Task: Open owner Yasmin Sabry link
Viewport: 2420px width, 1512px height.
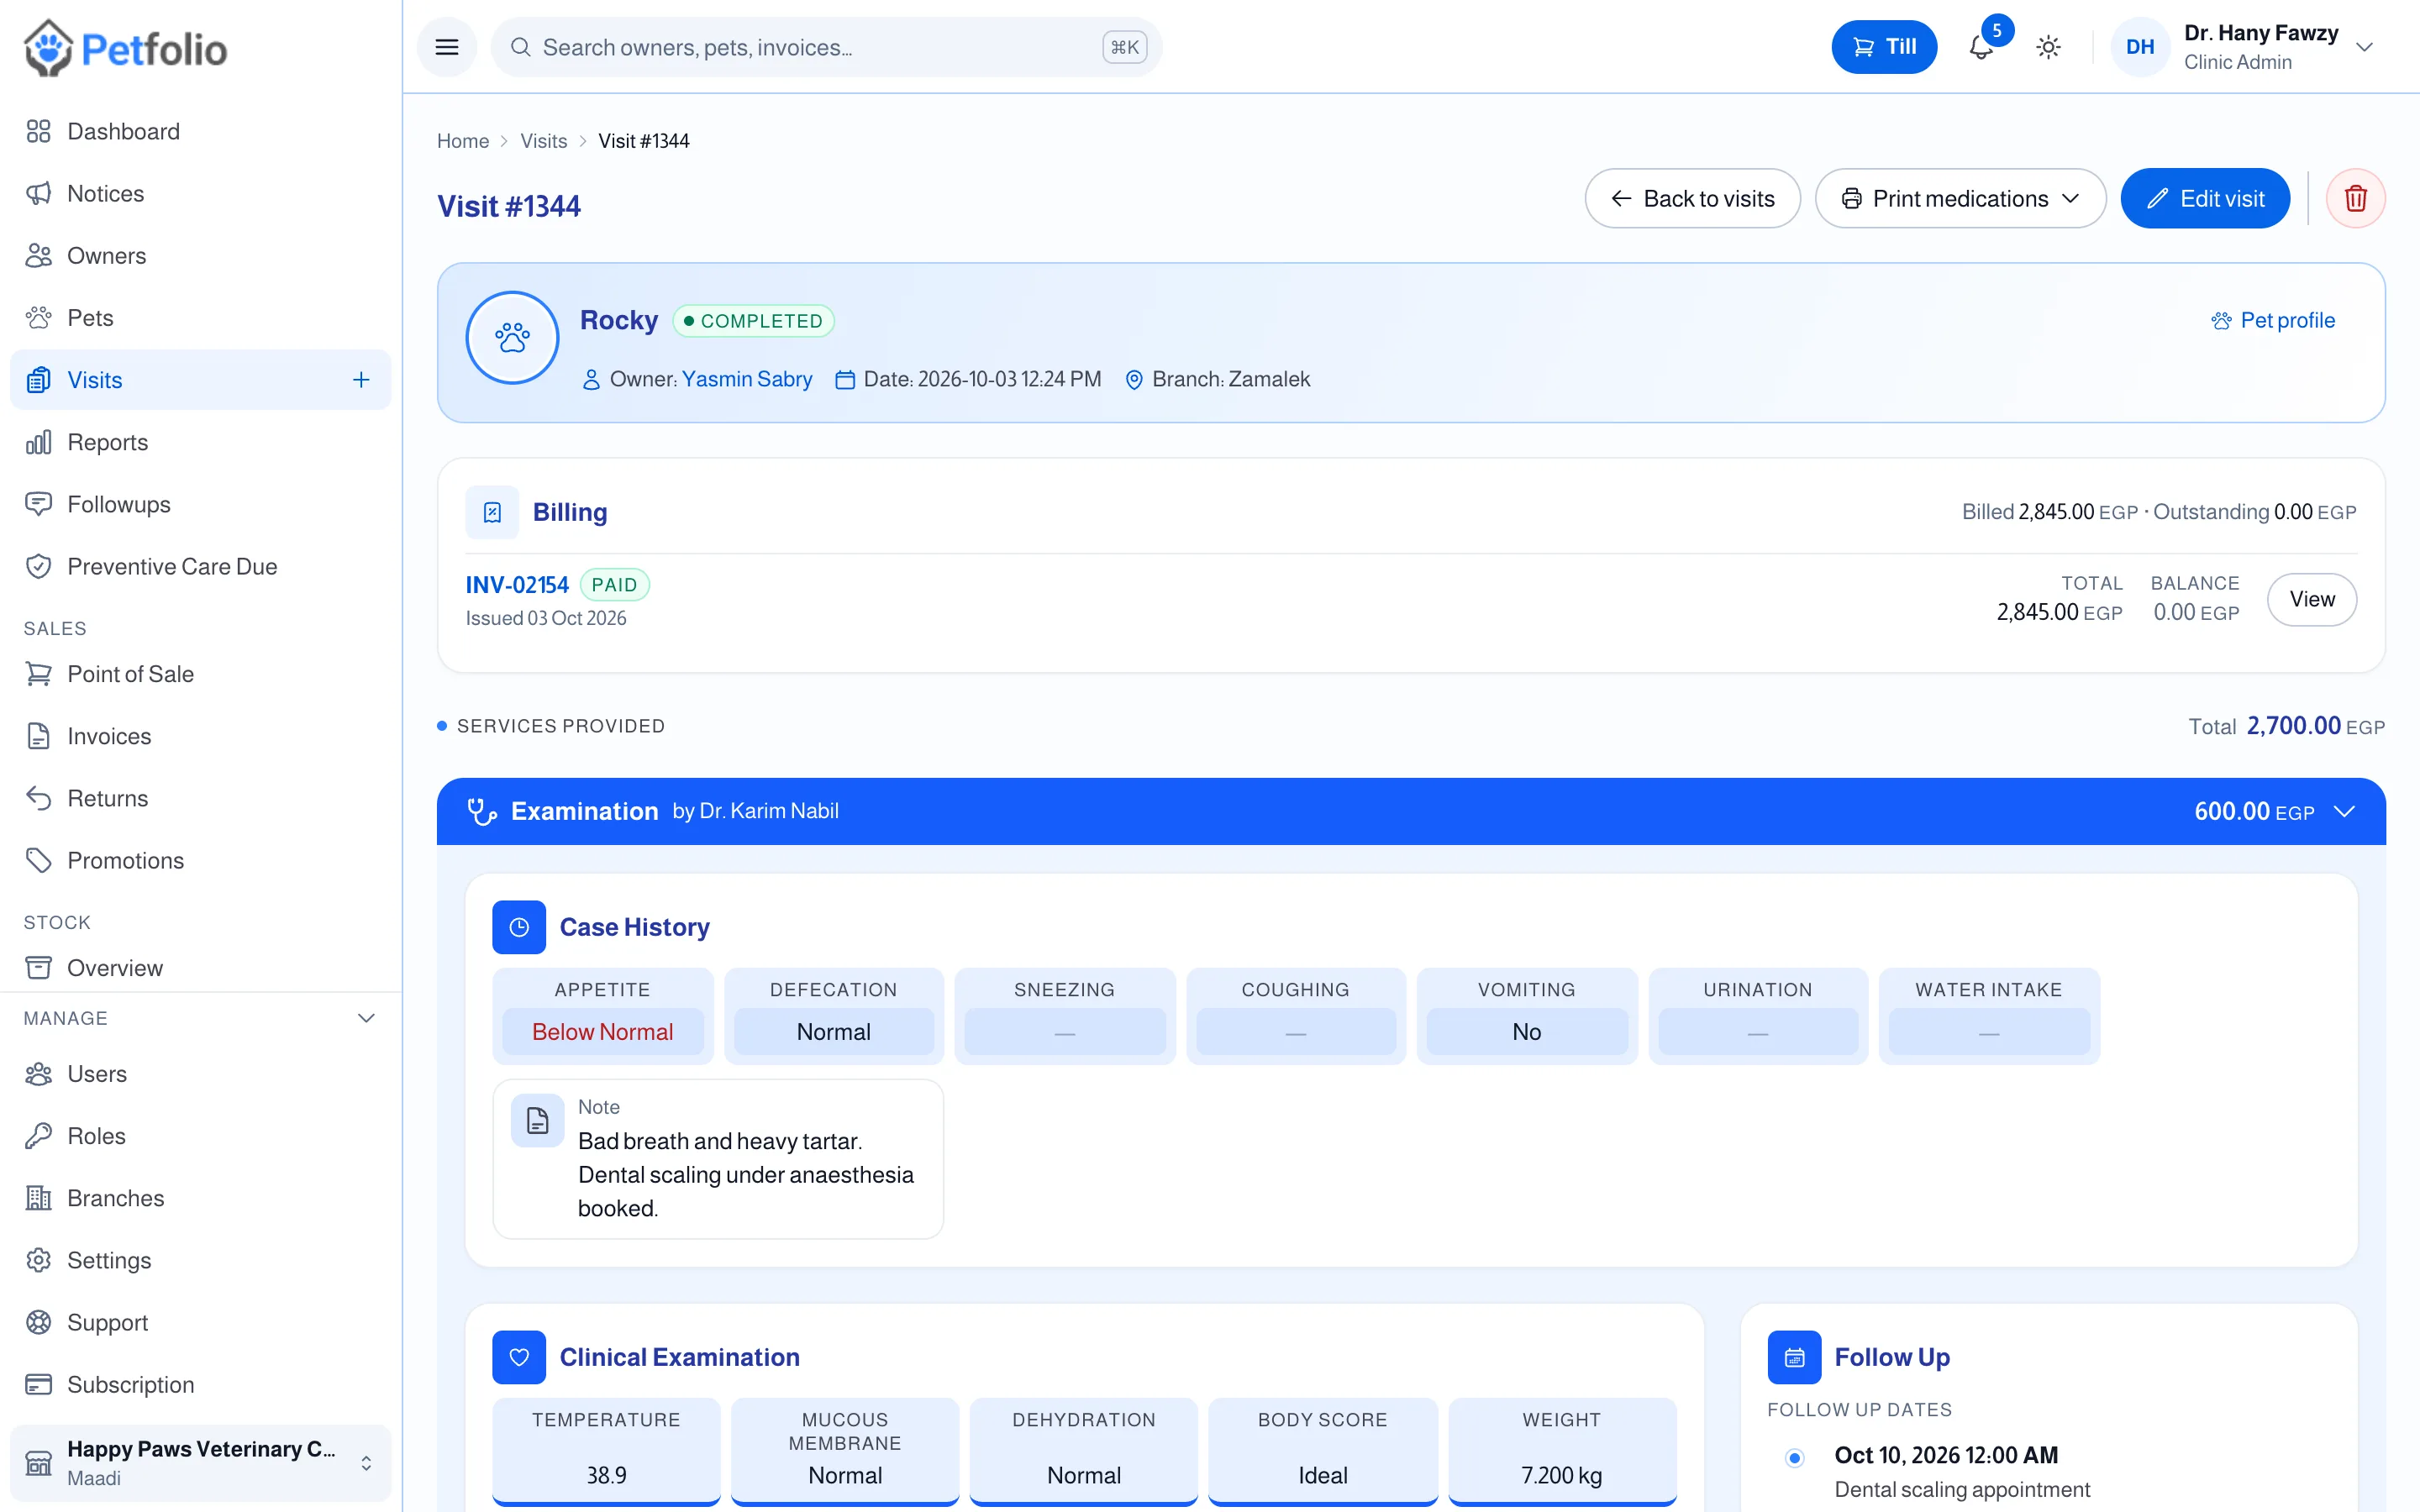Action: pos(747,379)
